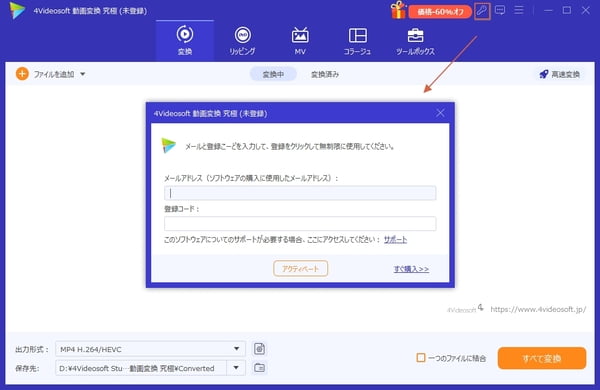Click the 価格-60%オフ discount banner
The width and height of the screenshot is (600, 390).
(440, 12)
